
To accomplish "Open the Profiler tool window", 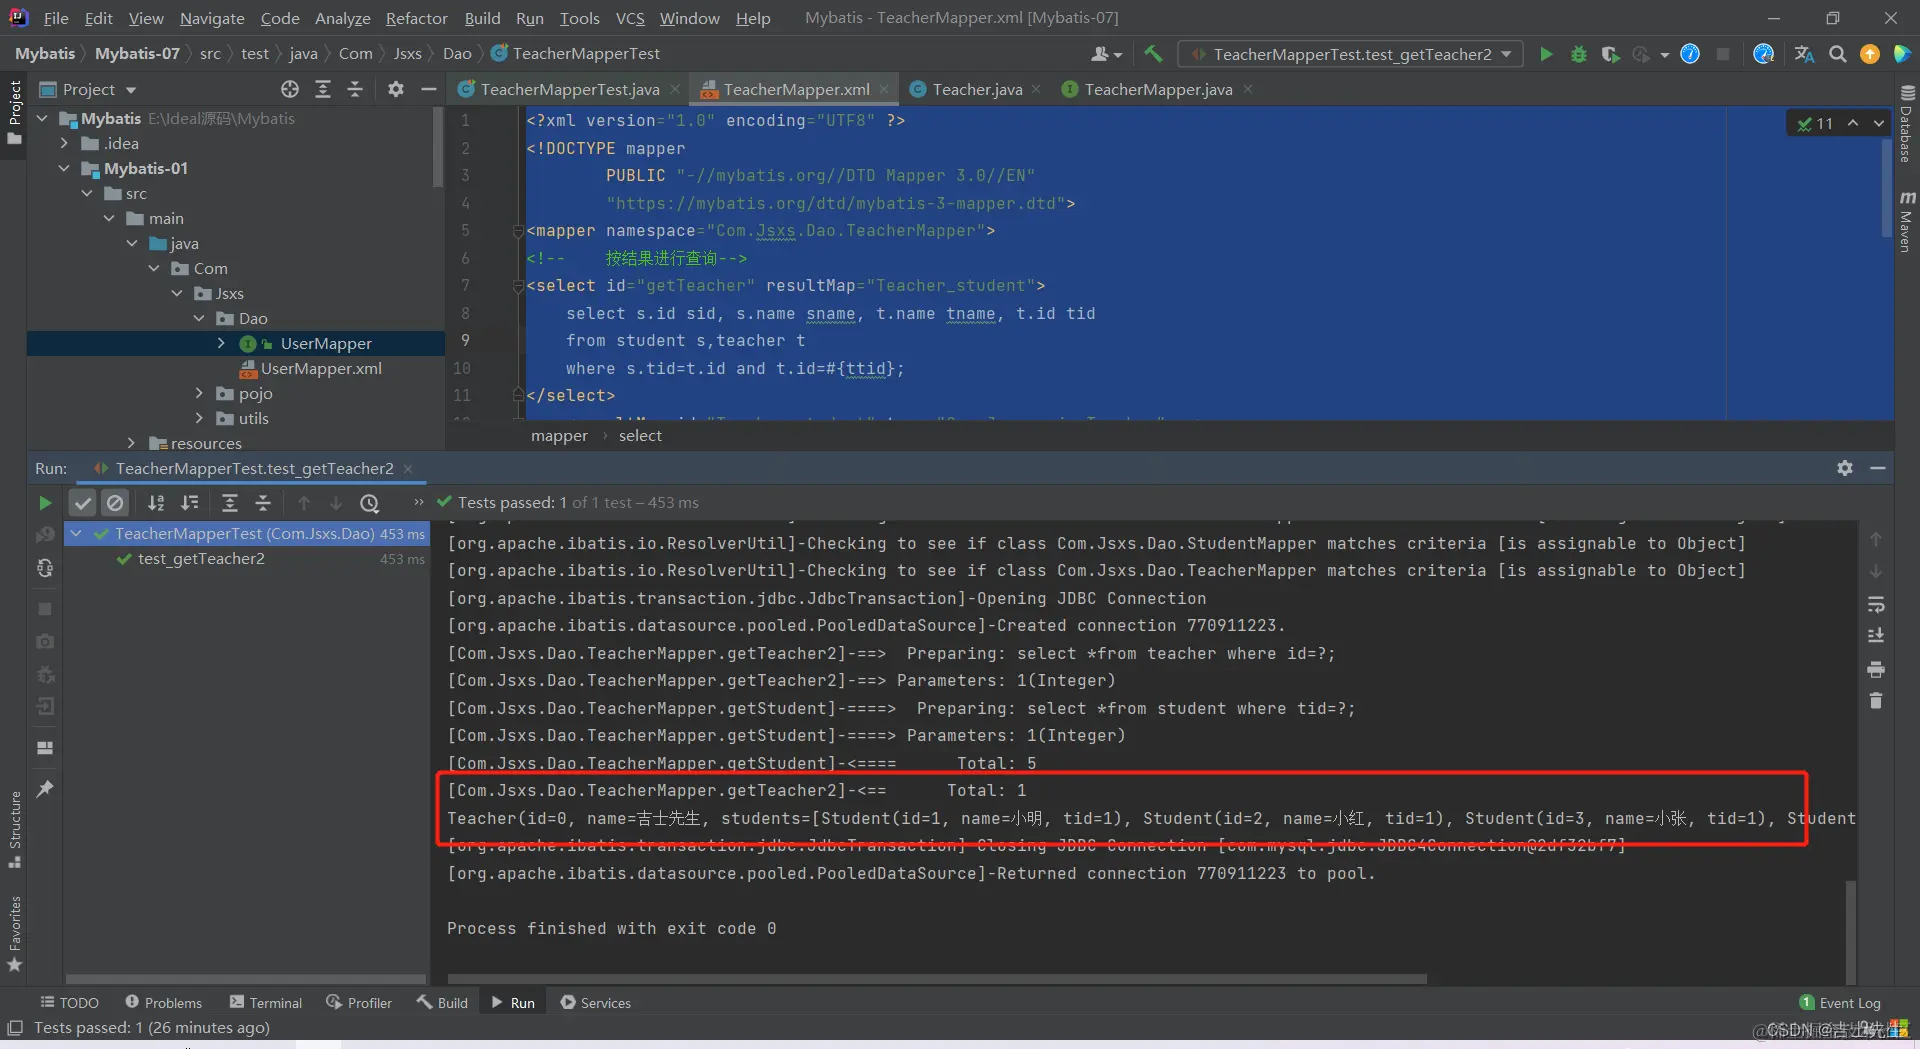I will [x=359, y=1002].
